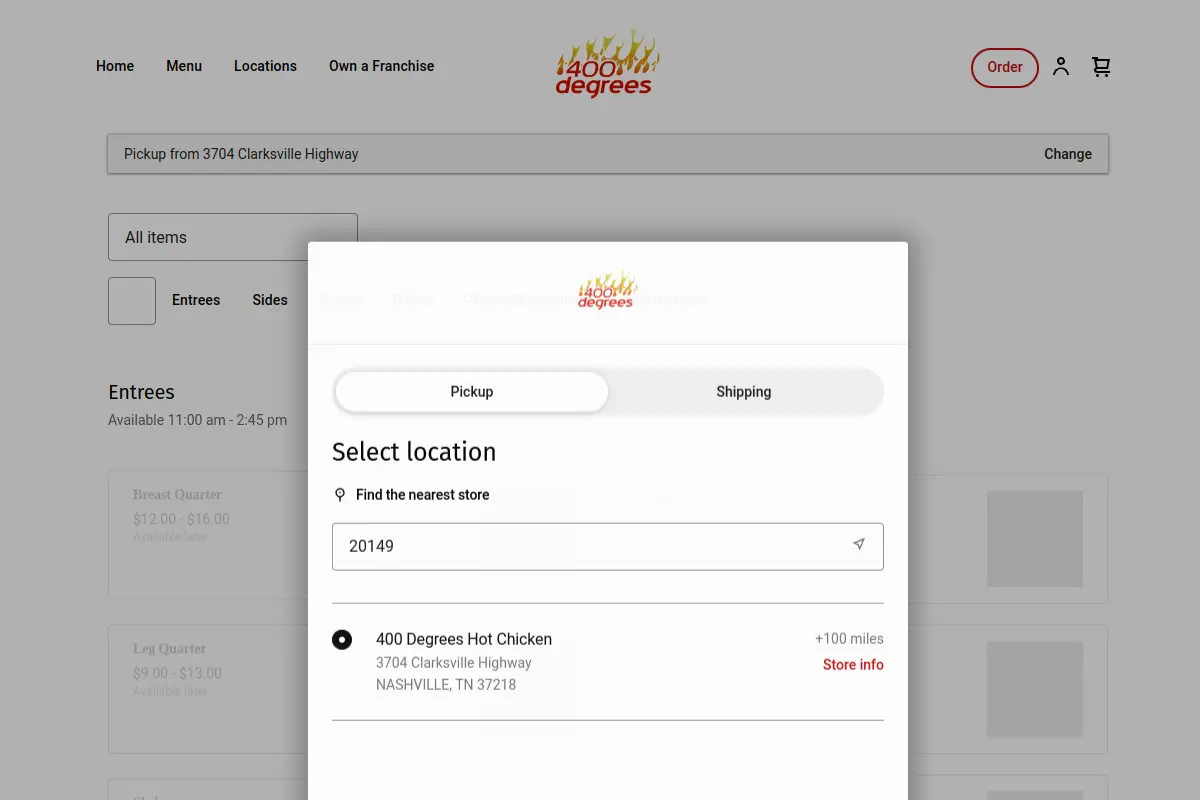Click Pickup from 3704 Clarksville Highway text
The width and height of the screenshot is (1200, 800).
pos(241,154)
